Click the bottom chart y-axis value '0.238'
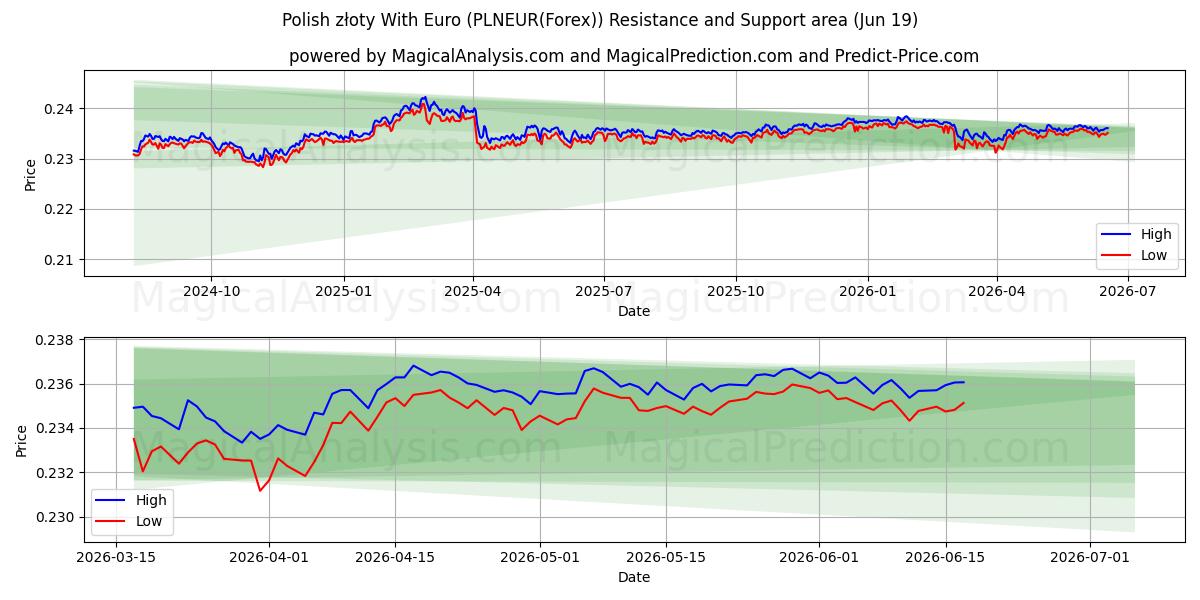The height and width of the screenshot is (600, 1200). coord(55,341)
